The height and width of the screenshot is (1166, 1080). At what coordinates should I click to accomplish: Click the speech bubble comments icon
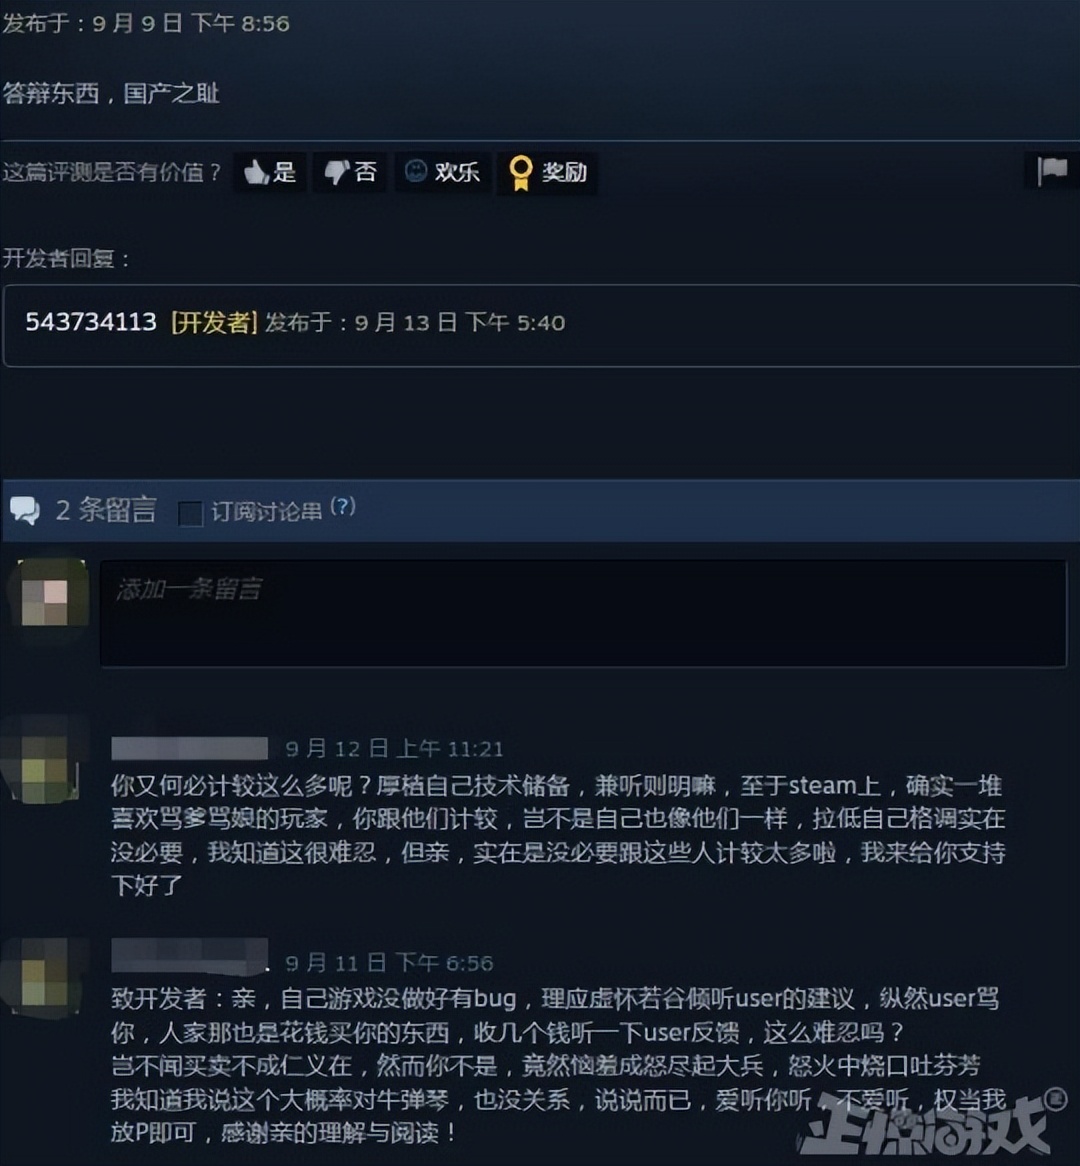[x=25, y=510]
